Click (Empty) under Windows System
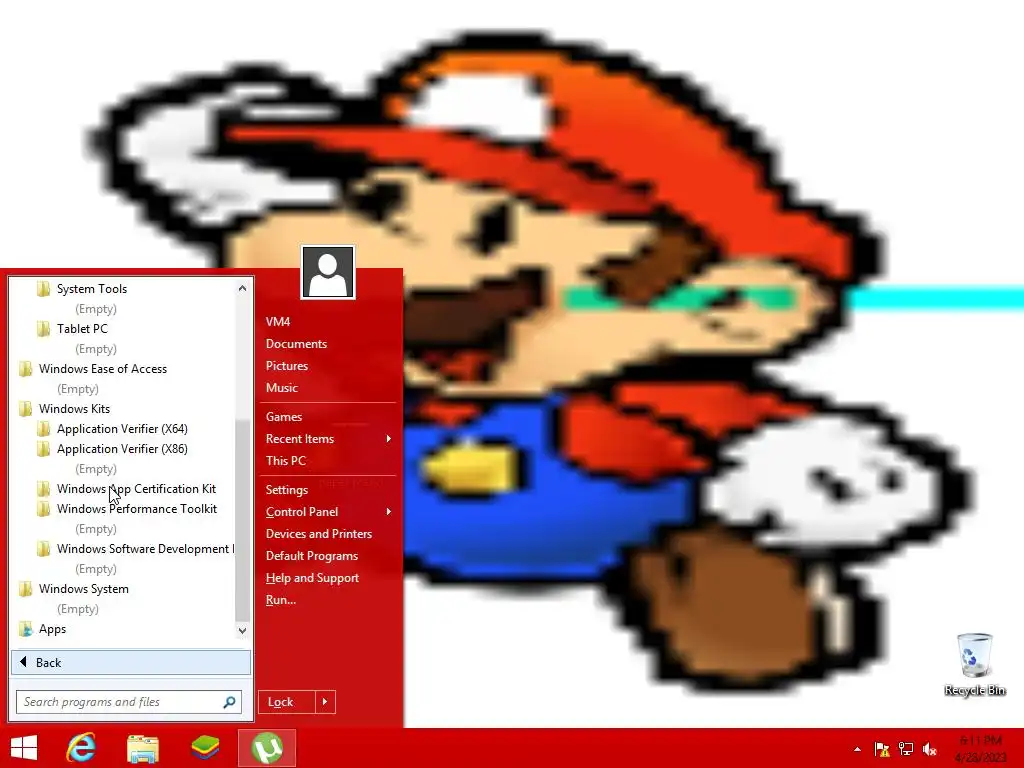The width and height of the screenshot is (1024, 768). click(x=78, y=609)
